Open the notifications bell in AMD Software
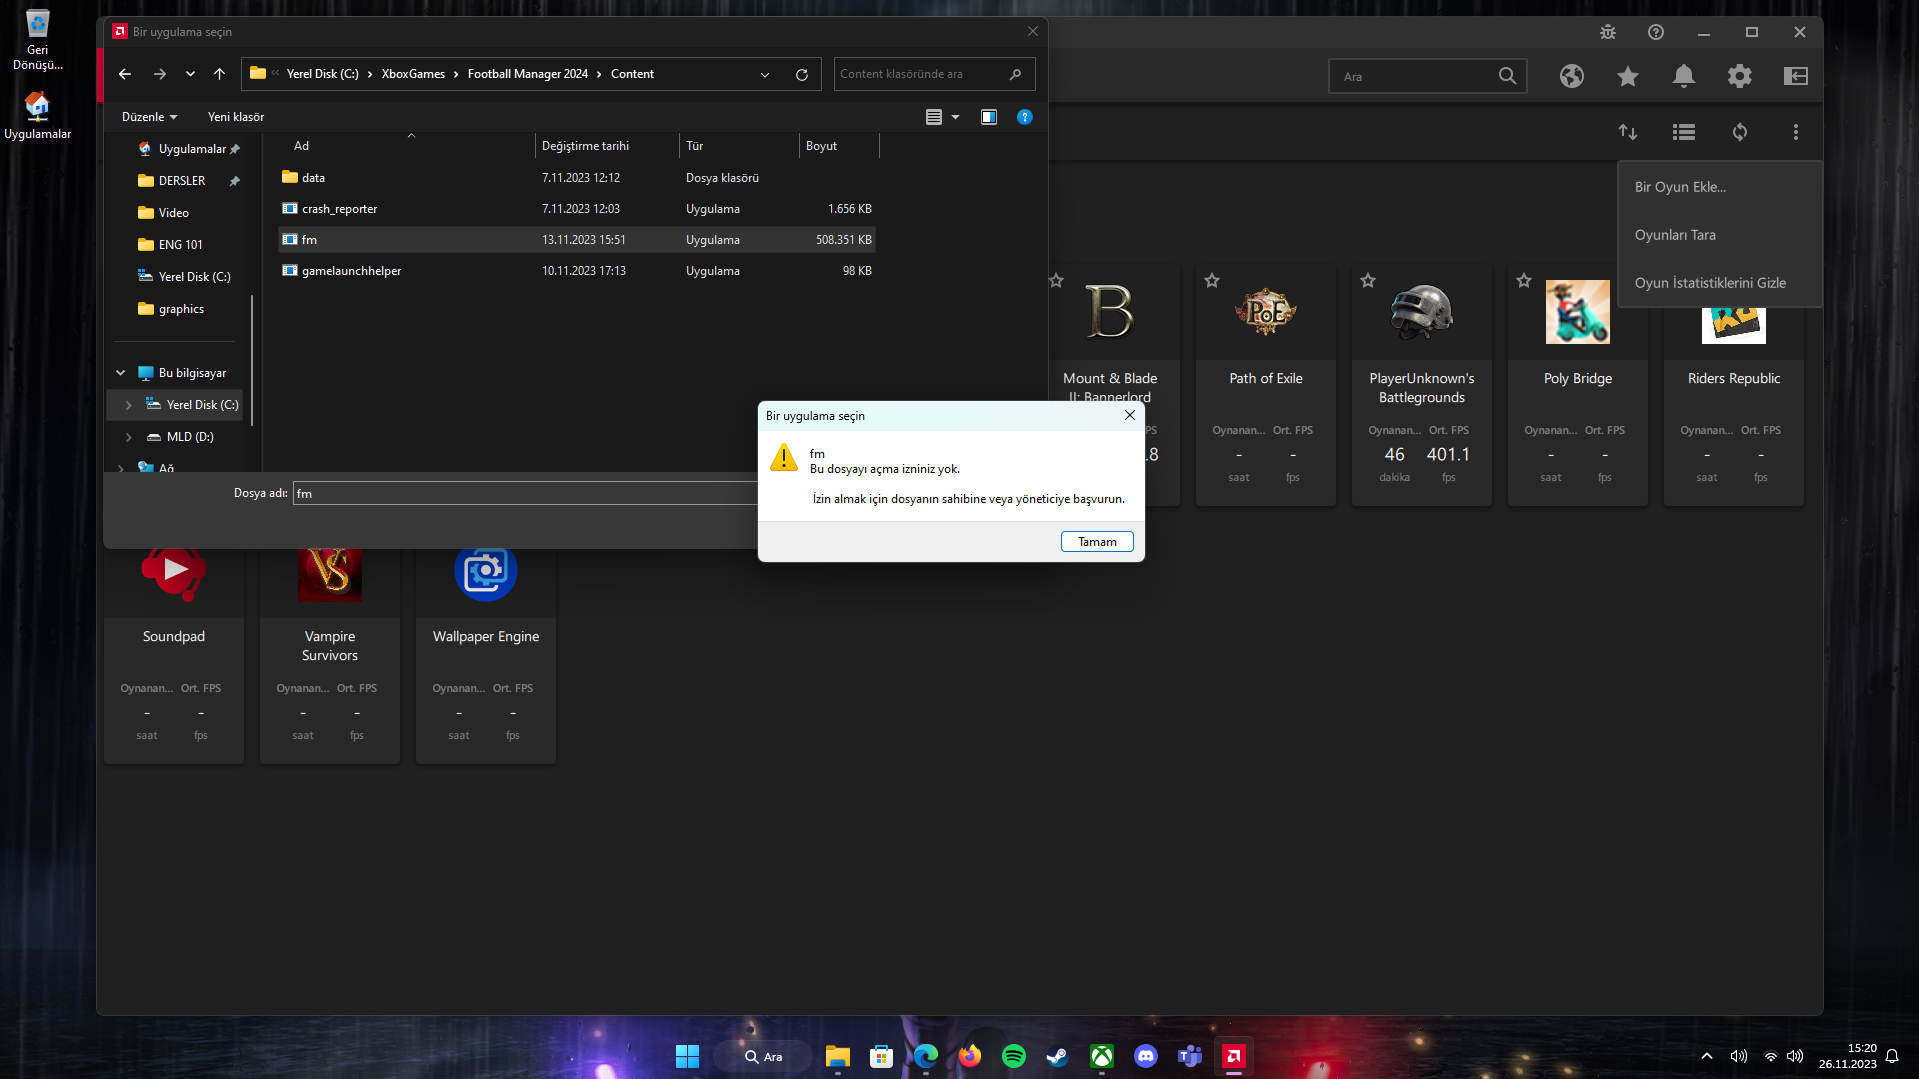Viewport: 1919px width, 1079px height. click(x=1684, y=76)
